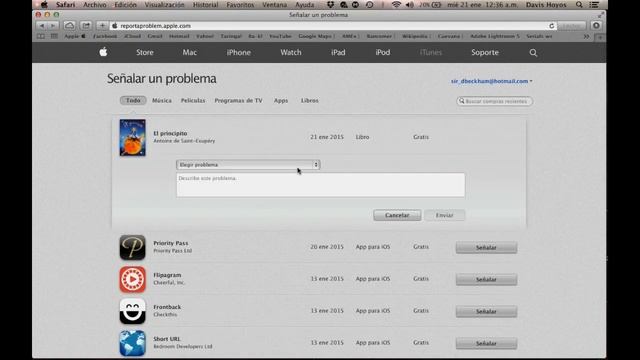The height and width of the screenshot is (360, 640).
Task: Click Señalar for Priority Pass
Action: tap(486, 247)
